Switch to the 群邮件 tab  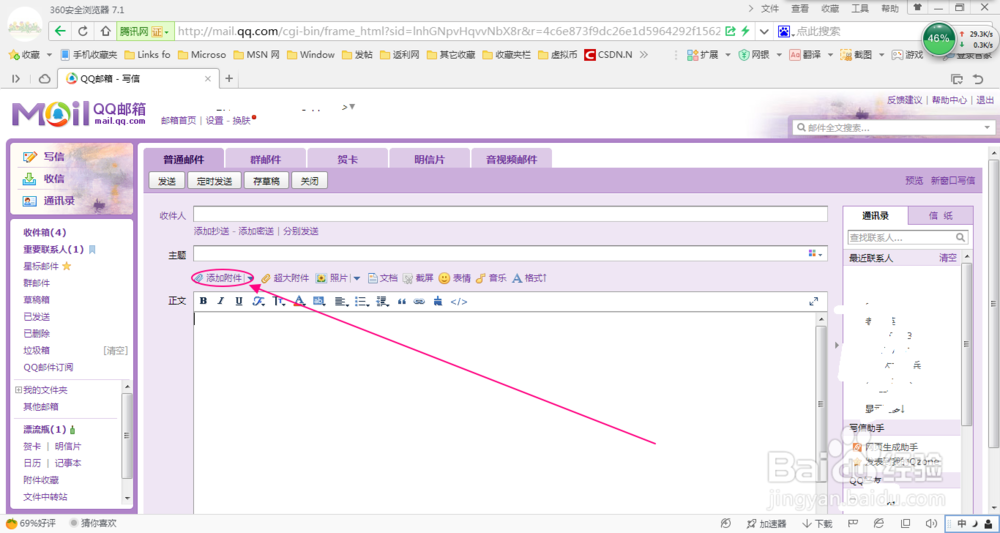point(265,159)
